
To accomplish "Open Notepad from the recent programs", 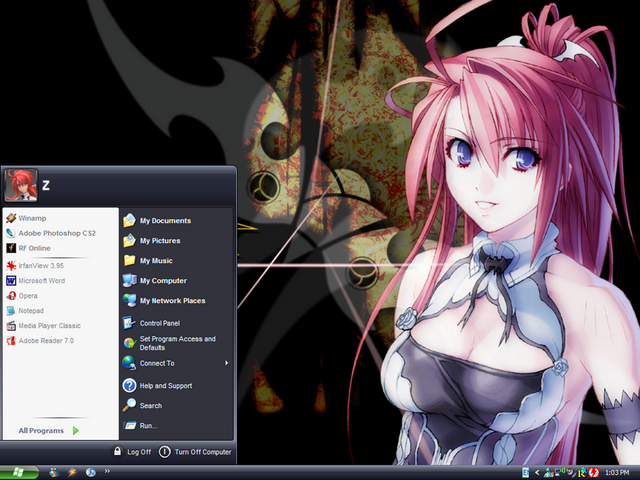I will [25, 311].
